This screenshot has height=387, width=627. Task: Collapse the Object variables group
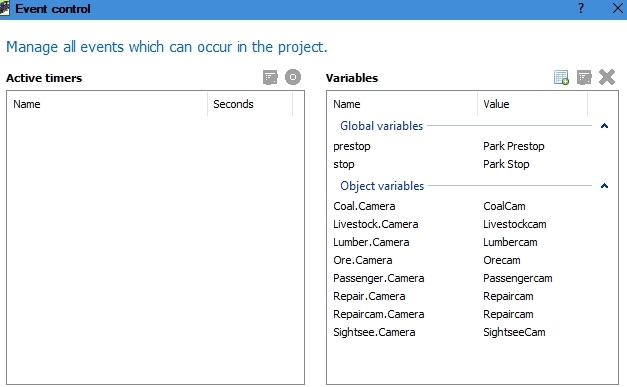(605, 186)
